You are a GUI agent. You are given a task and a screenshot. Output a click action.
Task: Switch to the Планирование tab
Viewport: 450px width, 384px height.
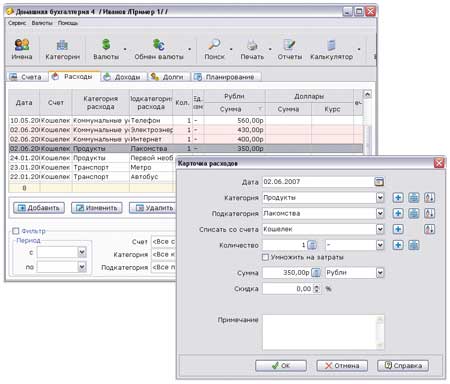[x=226, y=77]
